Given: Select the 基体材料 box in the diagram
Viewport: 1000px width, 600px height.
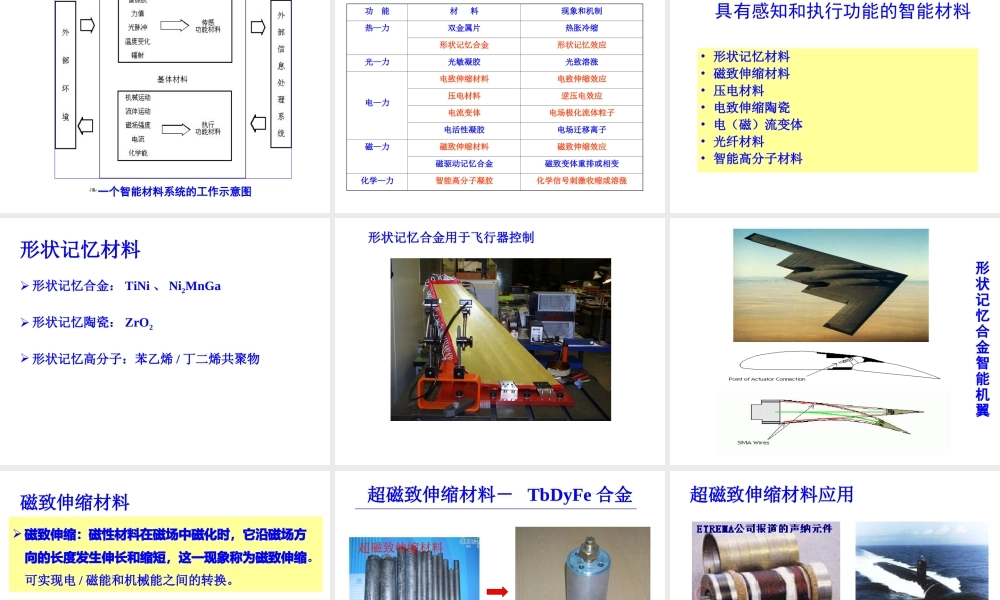Looking at the screenshot, I should click(x=173, y=78).
